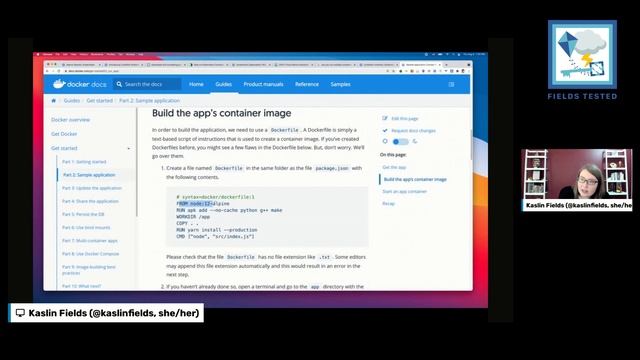Open the Samples nav item
Viewport: 640px width, 360px height.
[x=340, y=84]
